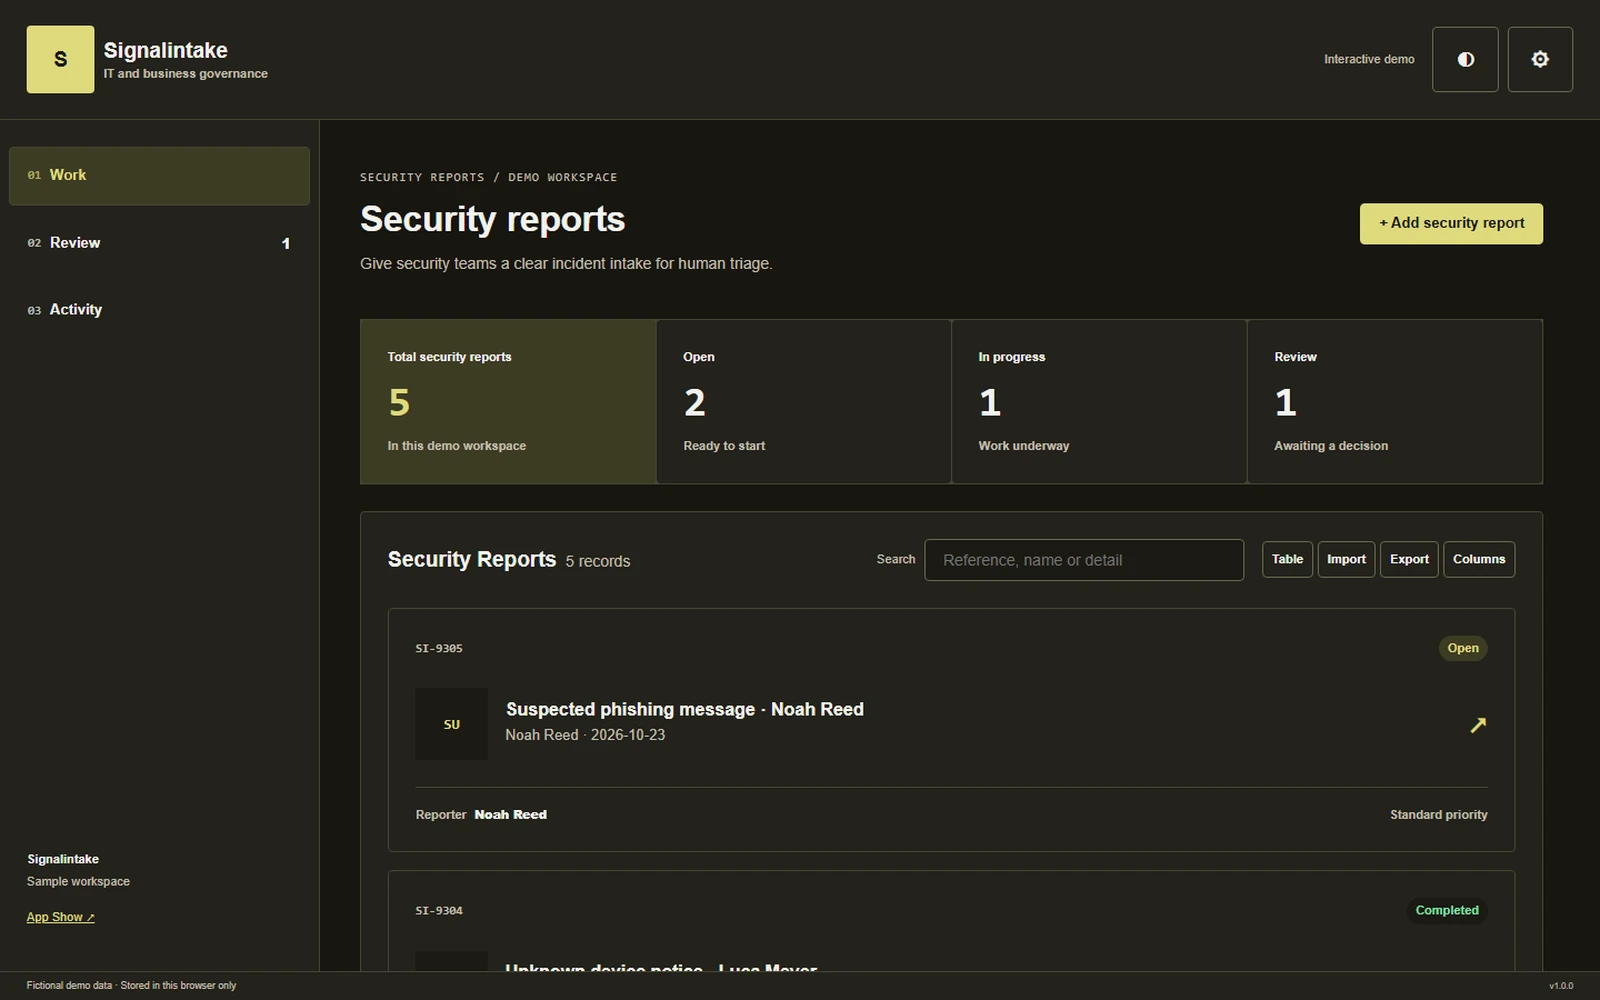Click the Review count badge 1
Screen dimensions: 1600x1000
coord(286,243)
